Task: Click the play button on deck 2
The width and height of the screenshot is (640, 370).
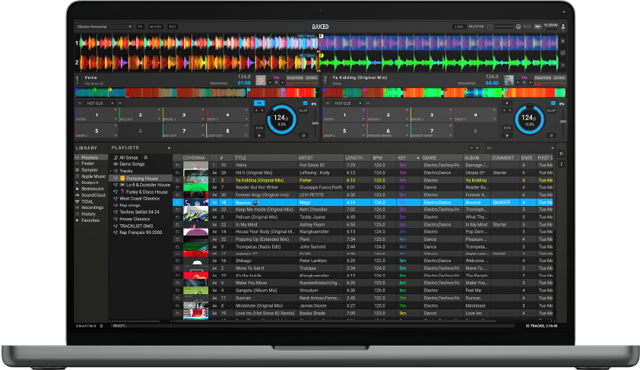Action: tap(507, 135)
